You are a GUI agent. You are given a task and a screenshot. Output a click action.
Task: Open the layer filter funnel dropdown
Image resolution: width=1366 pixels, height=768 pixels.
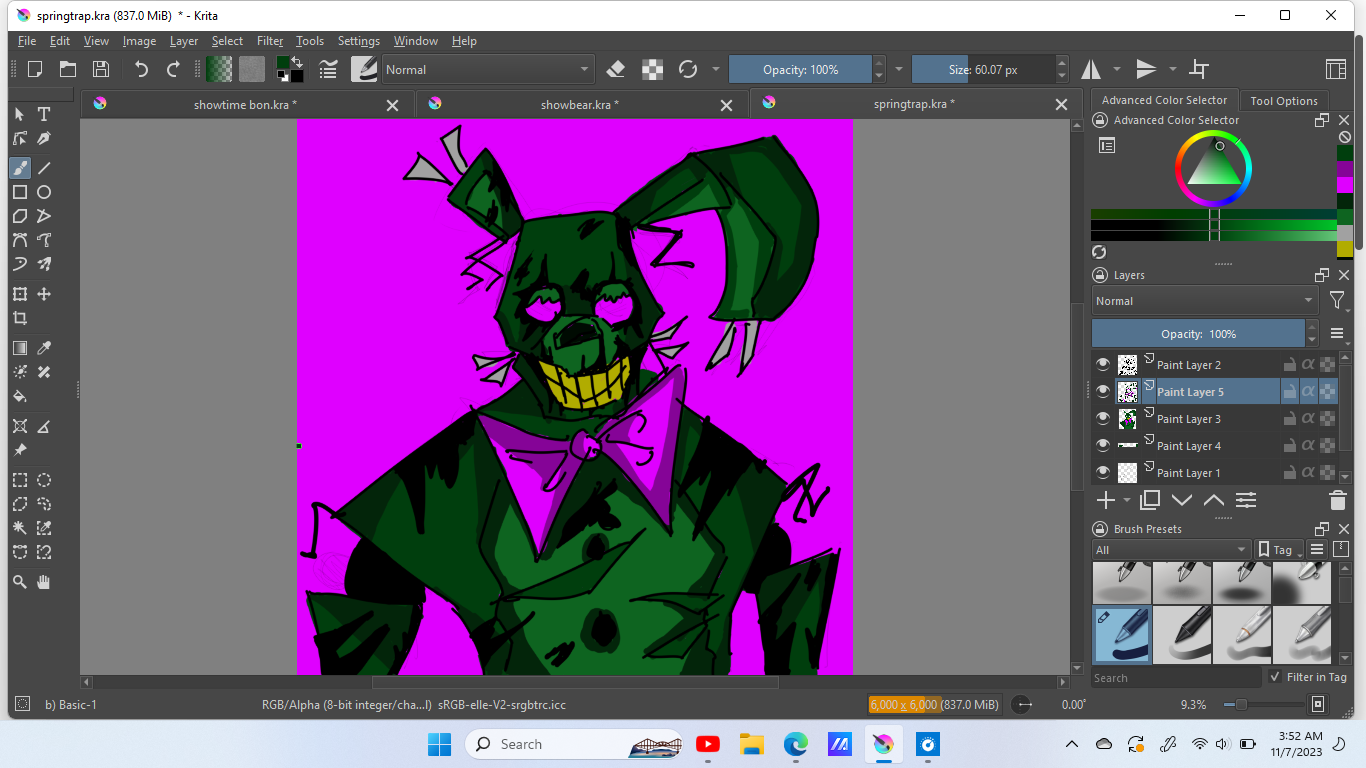click(x=1337, y=301)
